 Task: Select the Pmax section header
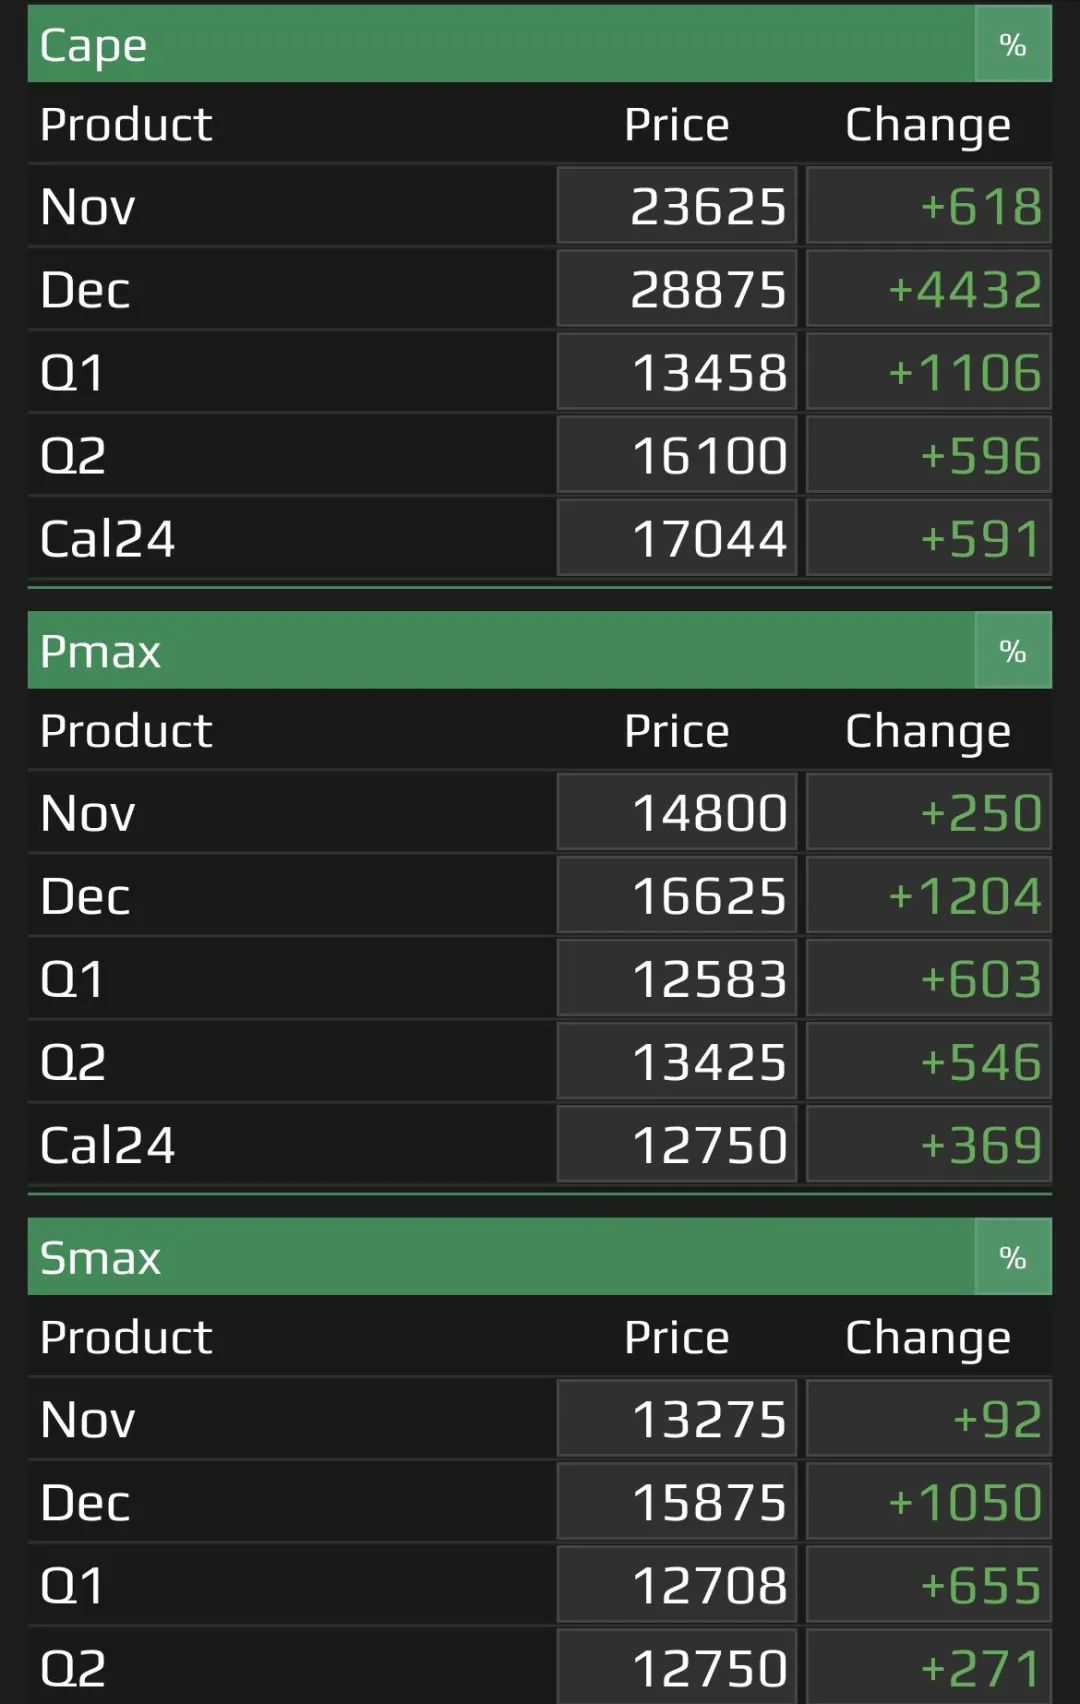pyautogui.click(x=501, y=651)
